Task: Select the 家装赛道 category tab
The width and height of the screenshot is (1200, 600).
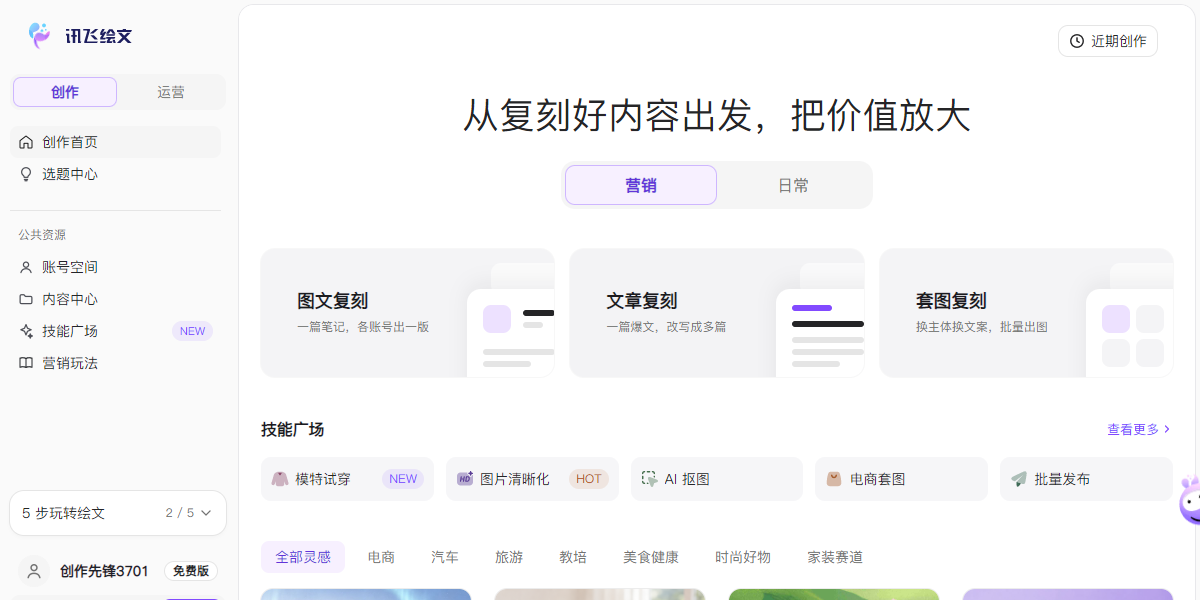Action: (835, 557)
